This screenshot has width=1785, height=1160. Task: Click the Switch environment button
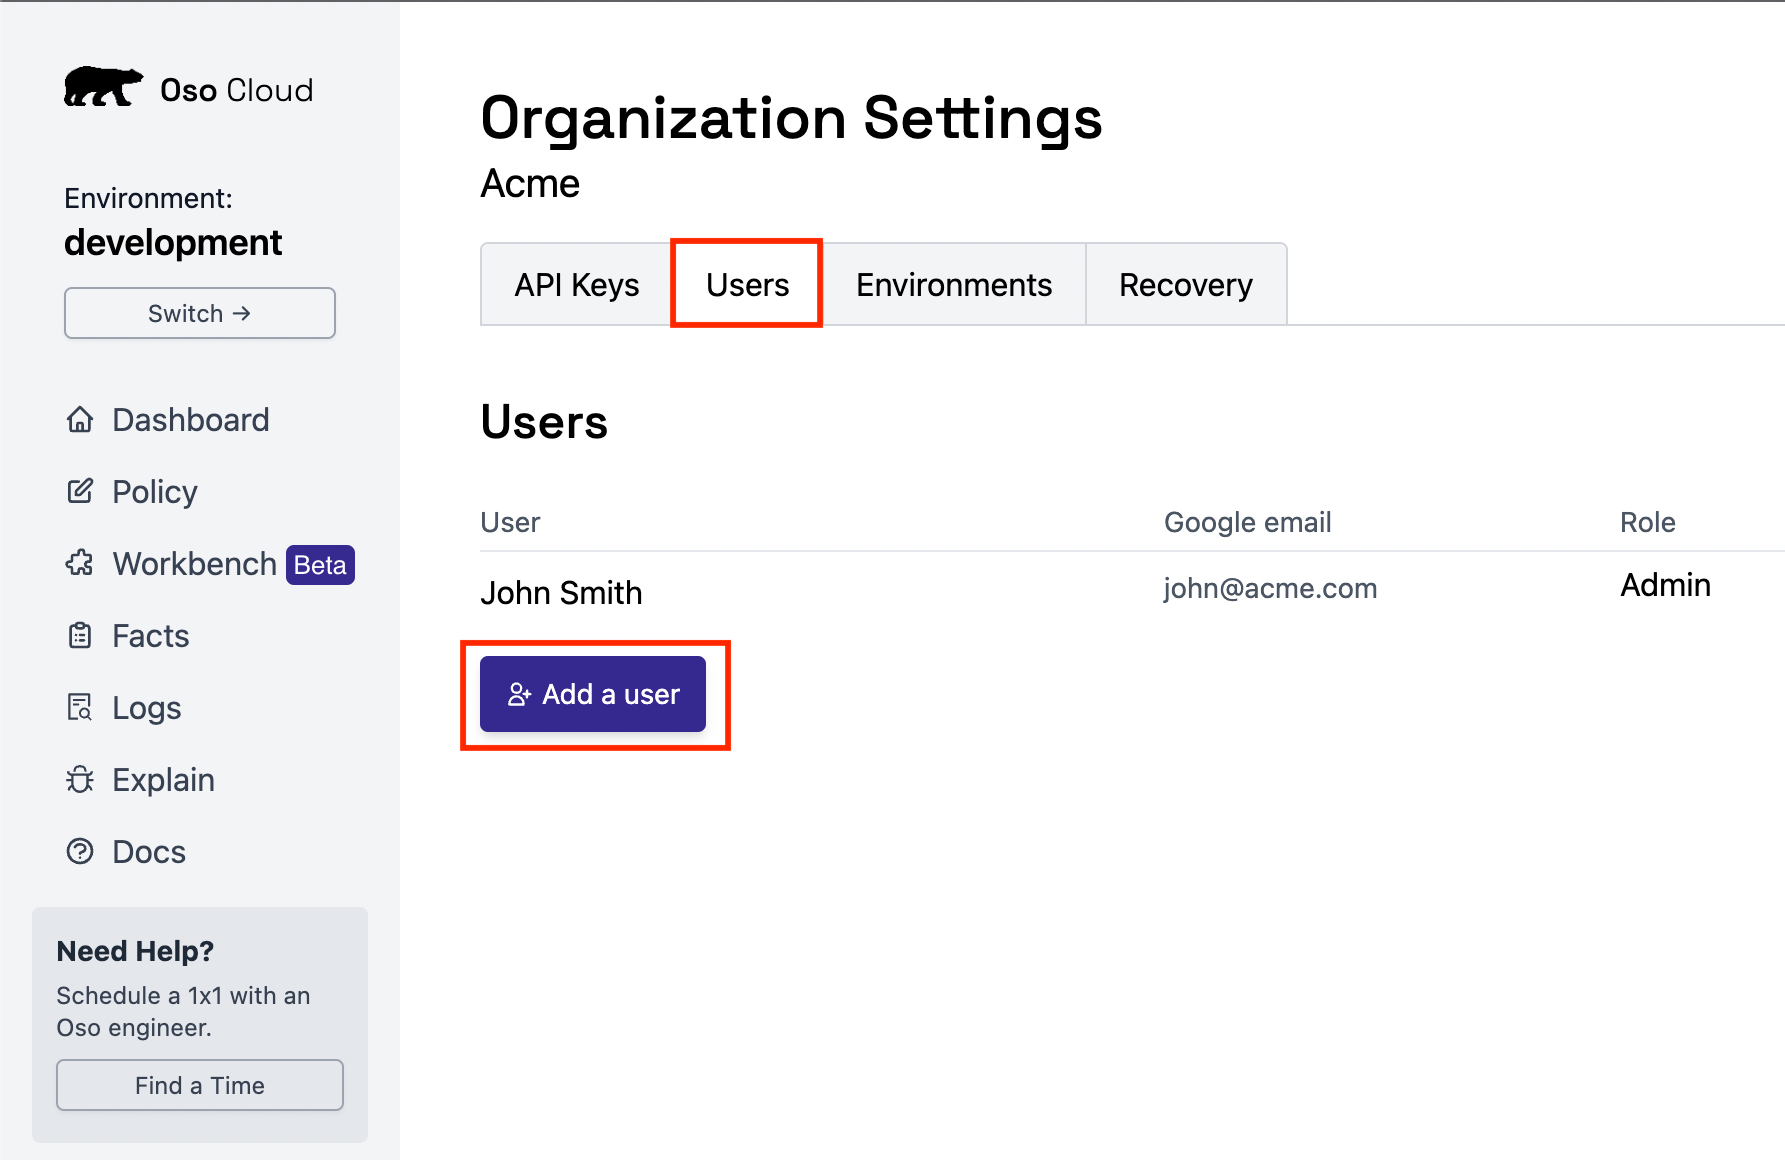click(200, 313)
